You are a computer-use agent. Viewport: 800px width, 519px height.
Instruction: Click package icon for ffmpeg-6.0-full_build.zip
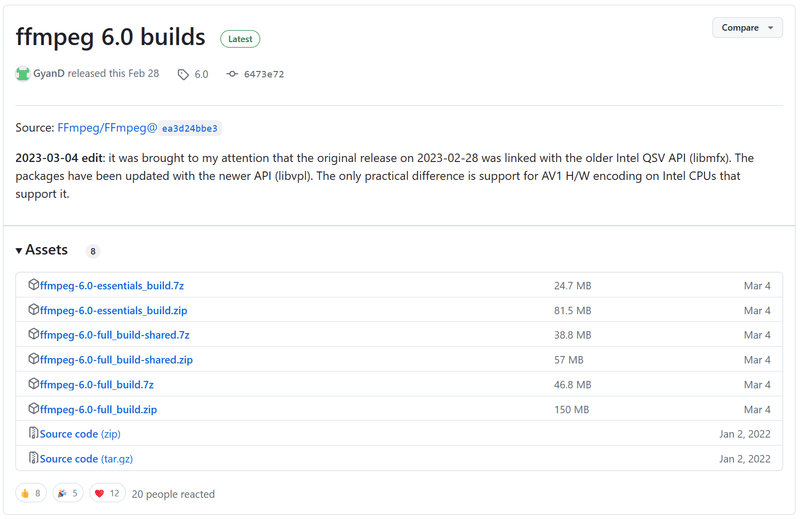(x=34, y=408)
